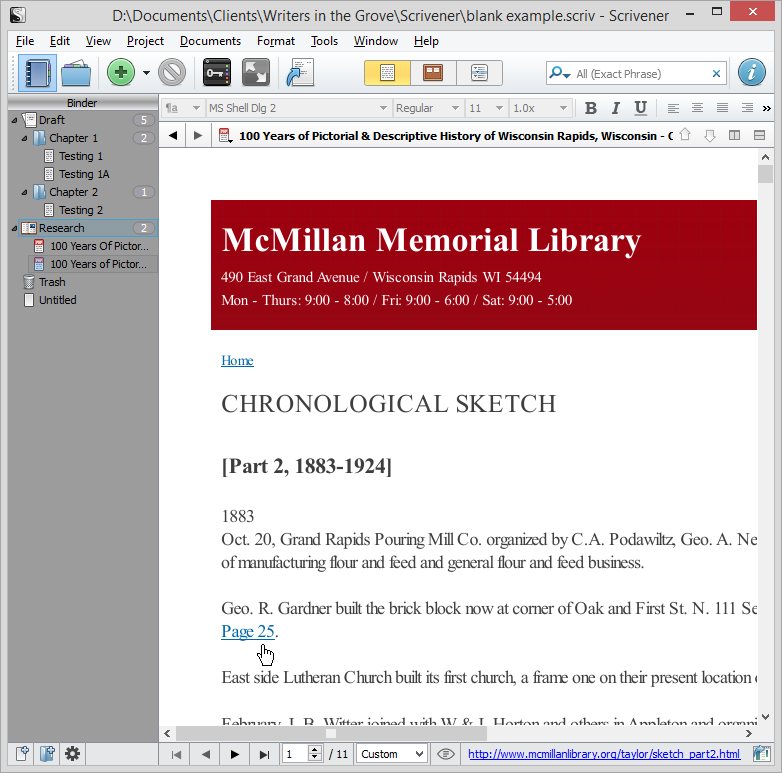
Task: Open Keywords panel with key icon
Action: (x=216, y=73)
